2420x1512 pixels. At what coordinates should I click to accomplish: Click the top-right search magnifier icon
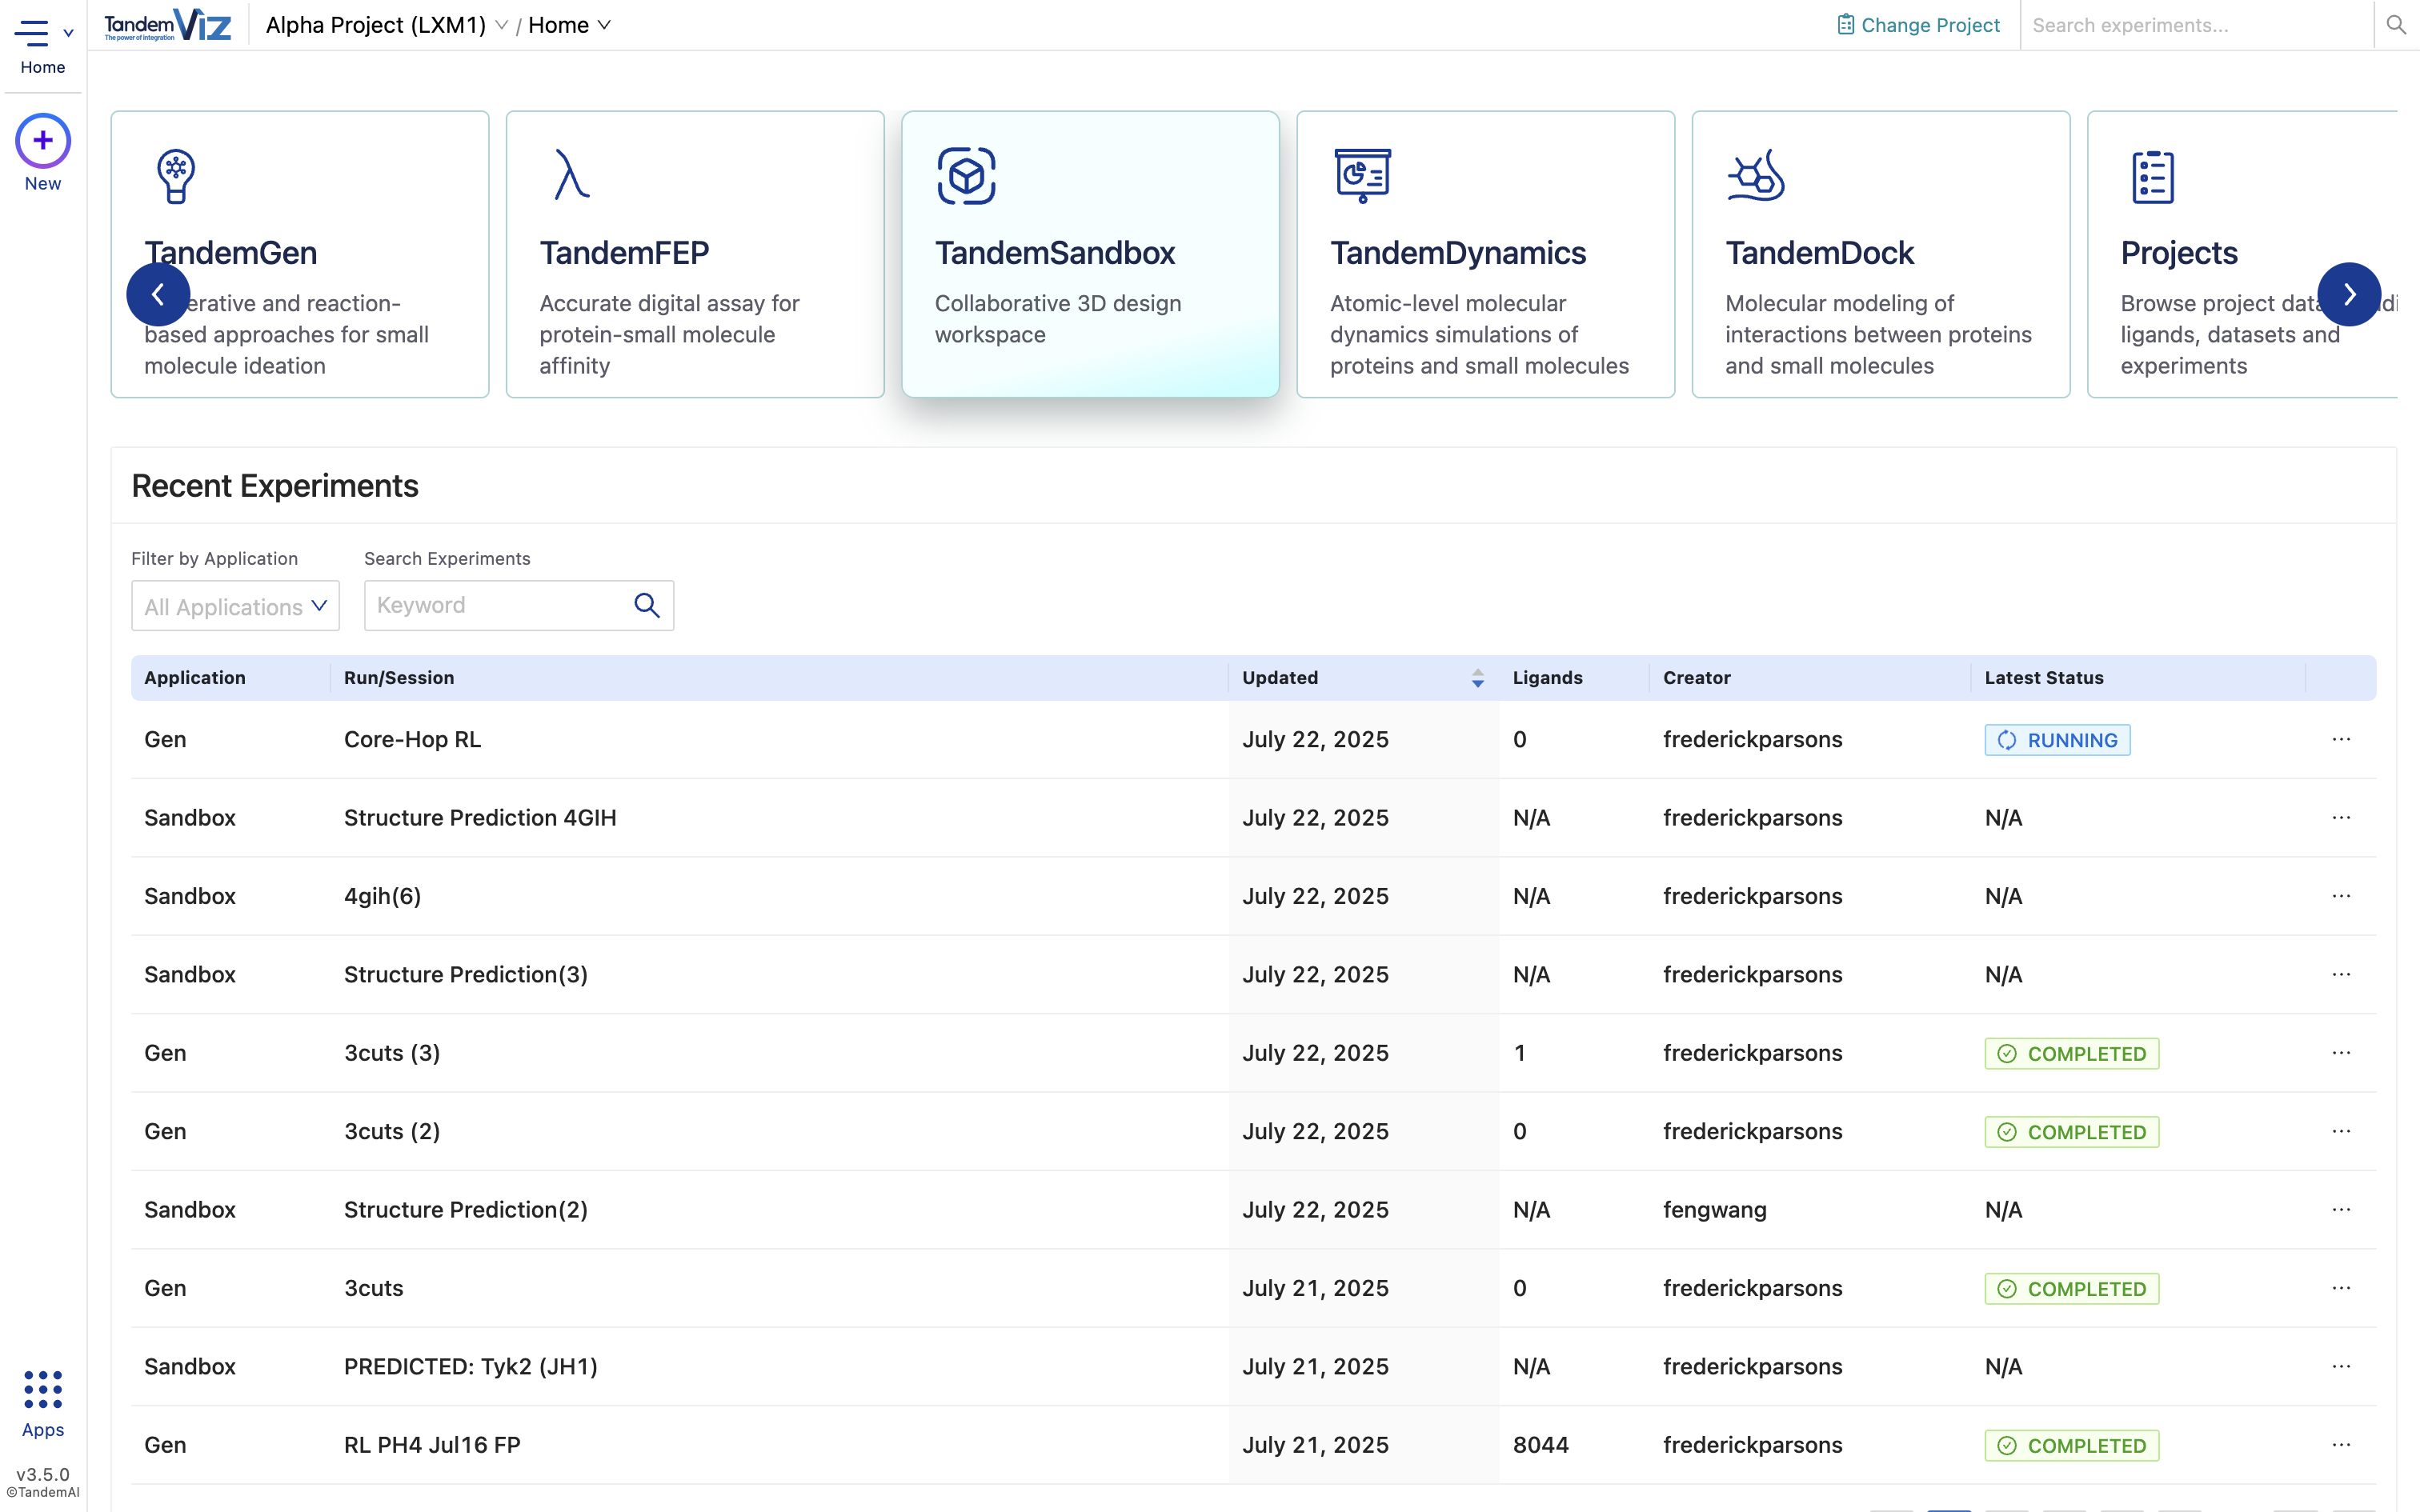[2396, 25]
